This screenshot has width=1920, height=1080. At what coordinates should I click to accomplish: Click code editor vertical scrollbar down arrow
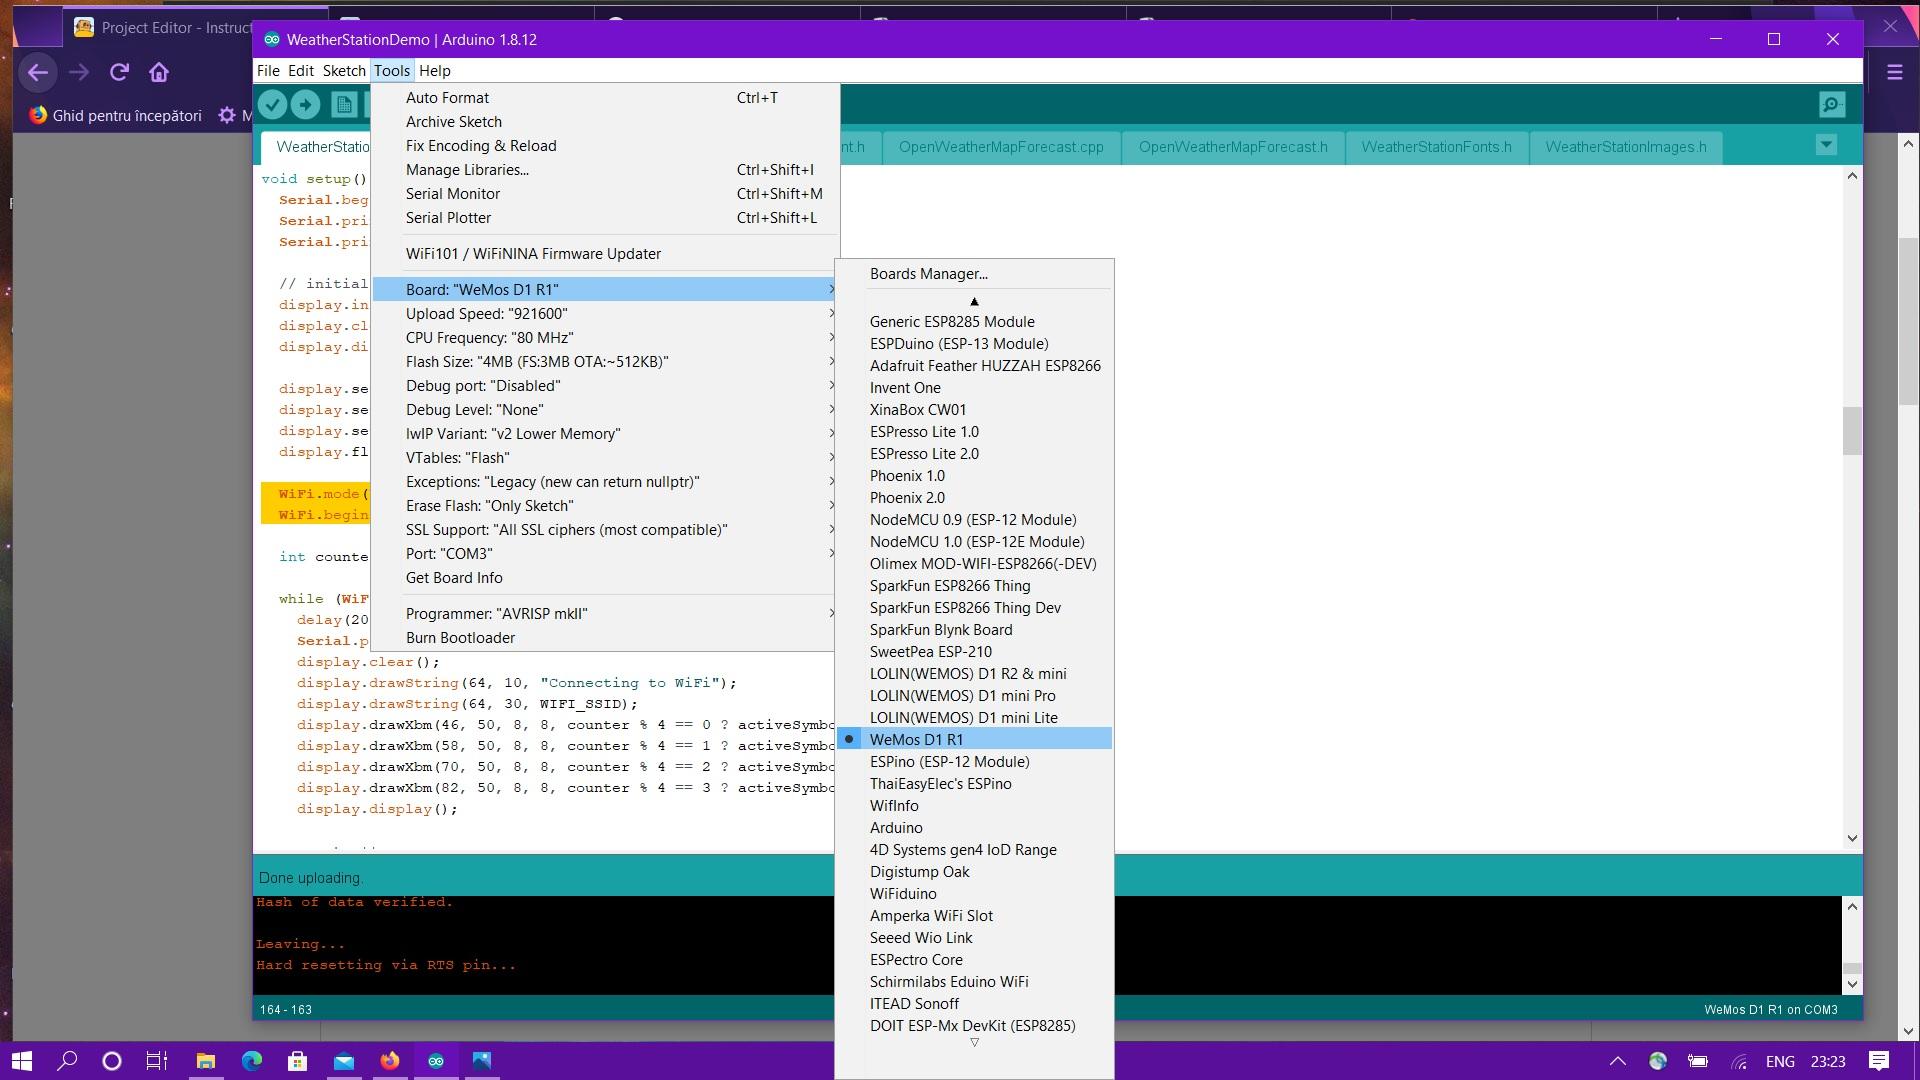[1852, 838]
